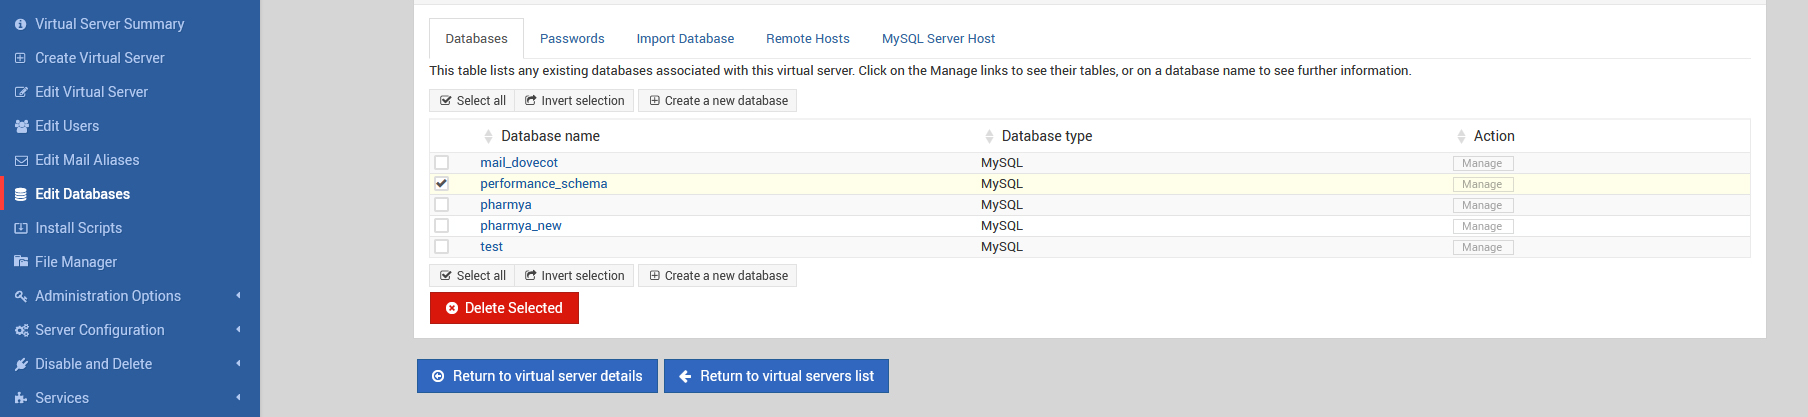Screen dimensions: 1808x417
Task: Click the Install Scripts sidebar icon
Action: coord(21,228)
